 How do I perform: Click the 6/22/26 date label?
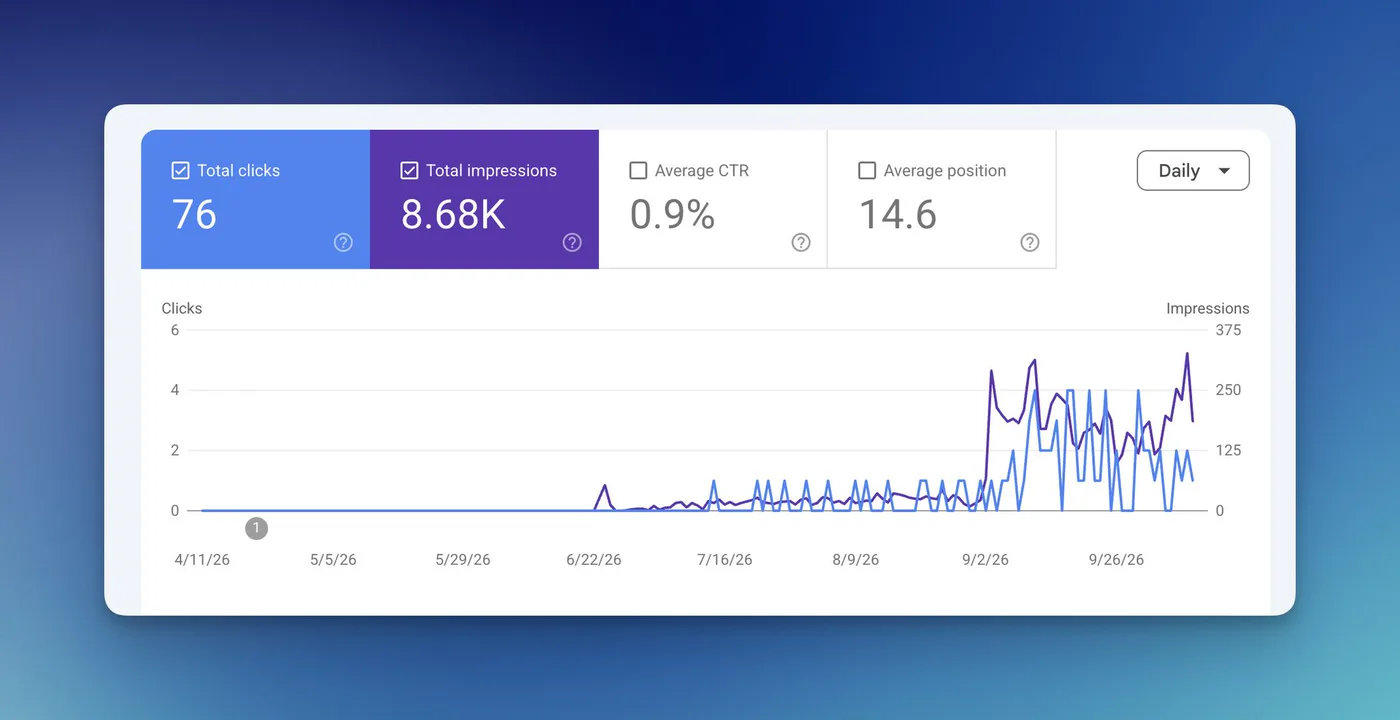point(594,559)
